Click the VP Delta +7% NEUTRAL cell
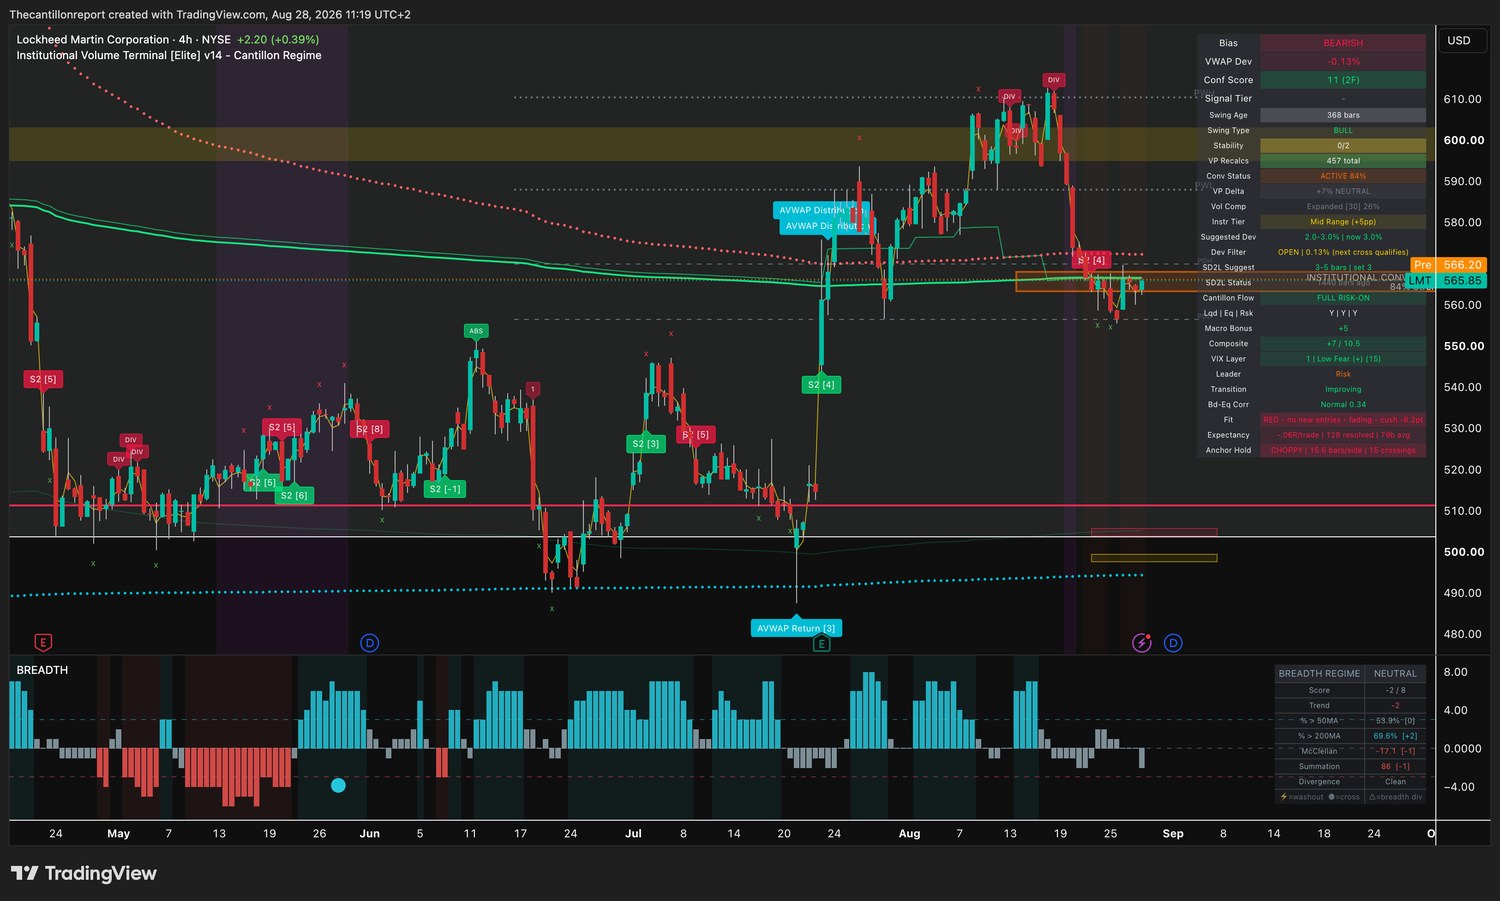Image resolution: width=1500 pixels, height=901 pixels. pos(1343,191)
